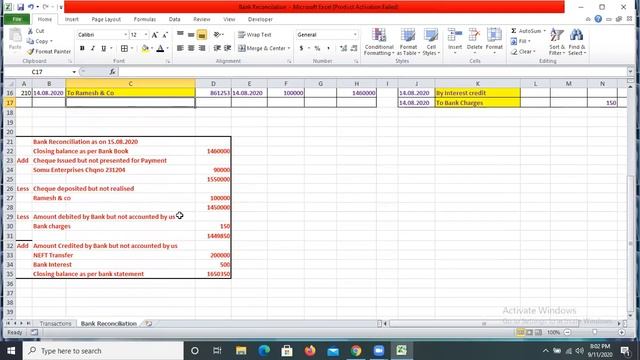Click the Save icon in quick access toolbar
Screen dimensions: 640x360
20,7
